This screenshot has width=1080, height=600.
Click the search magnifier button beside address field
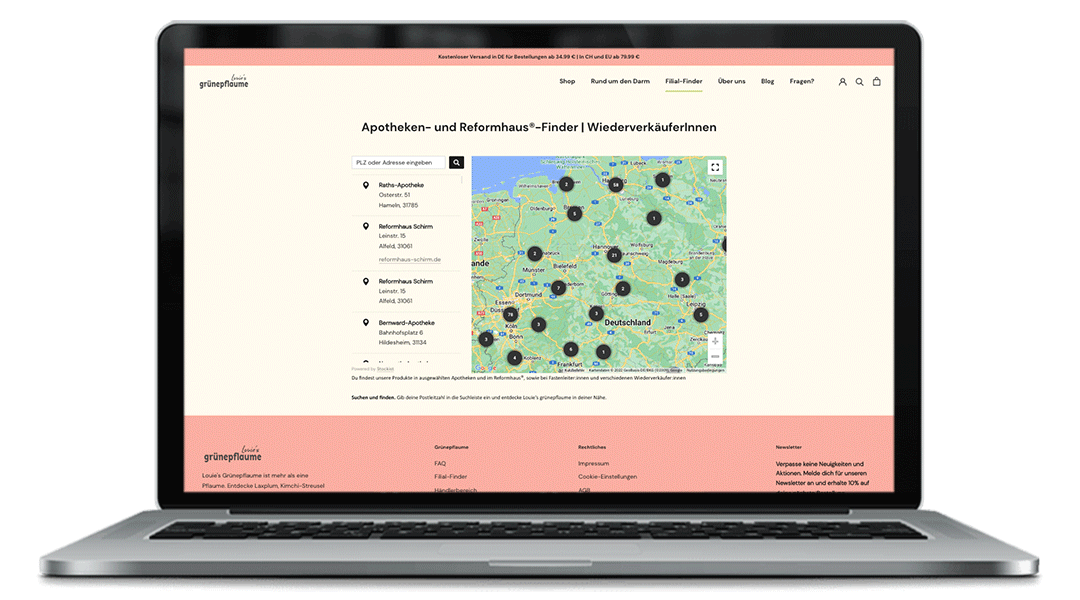pyautogui.click(x=456, y=162)
